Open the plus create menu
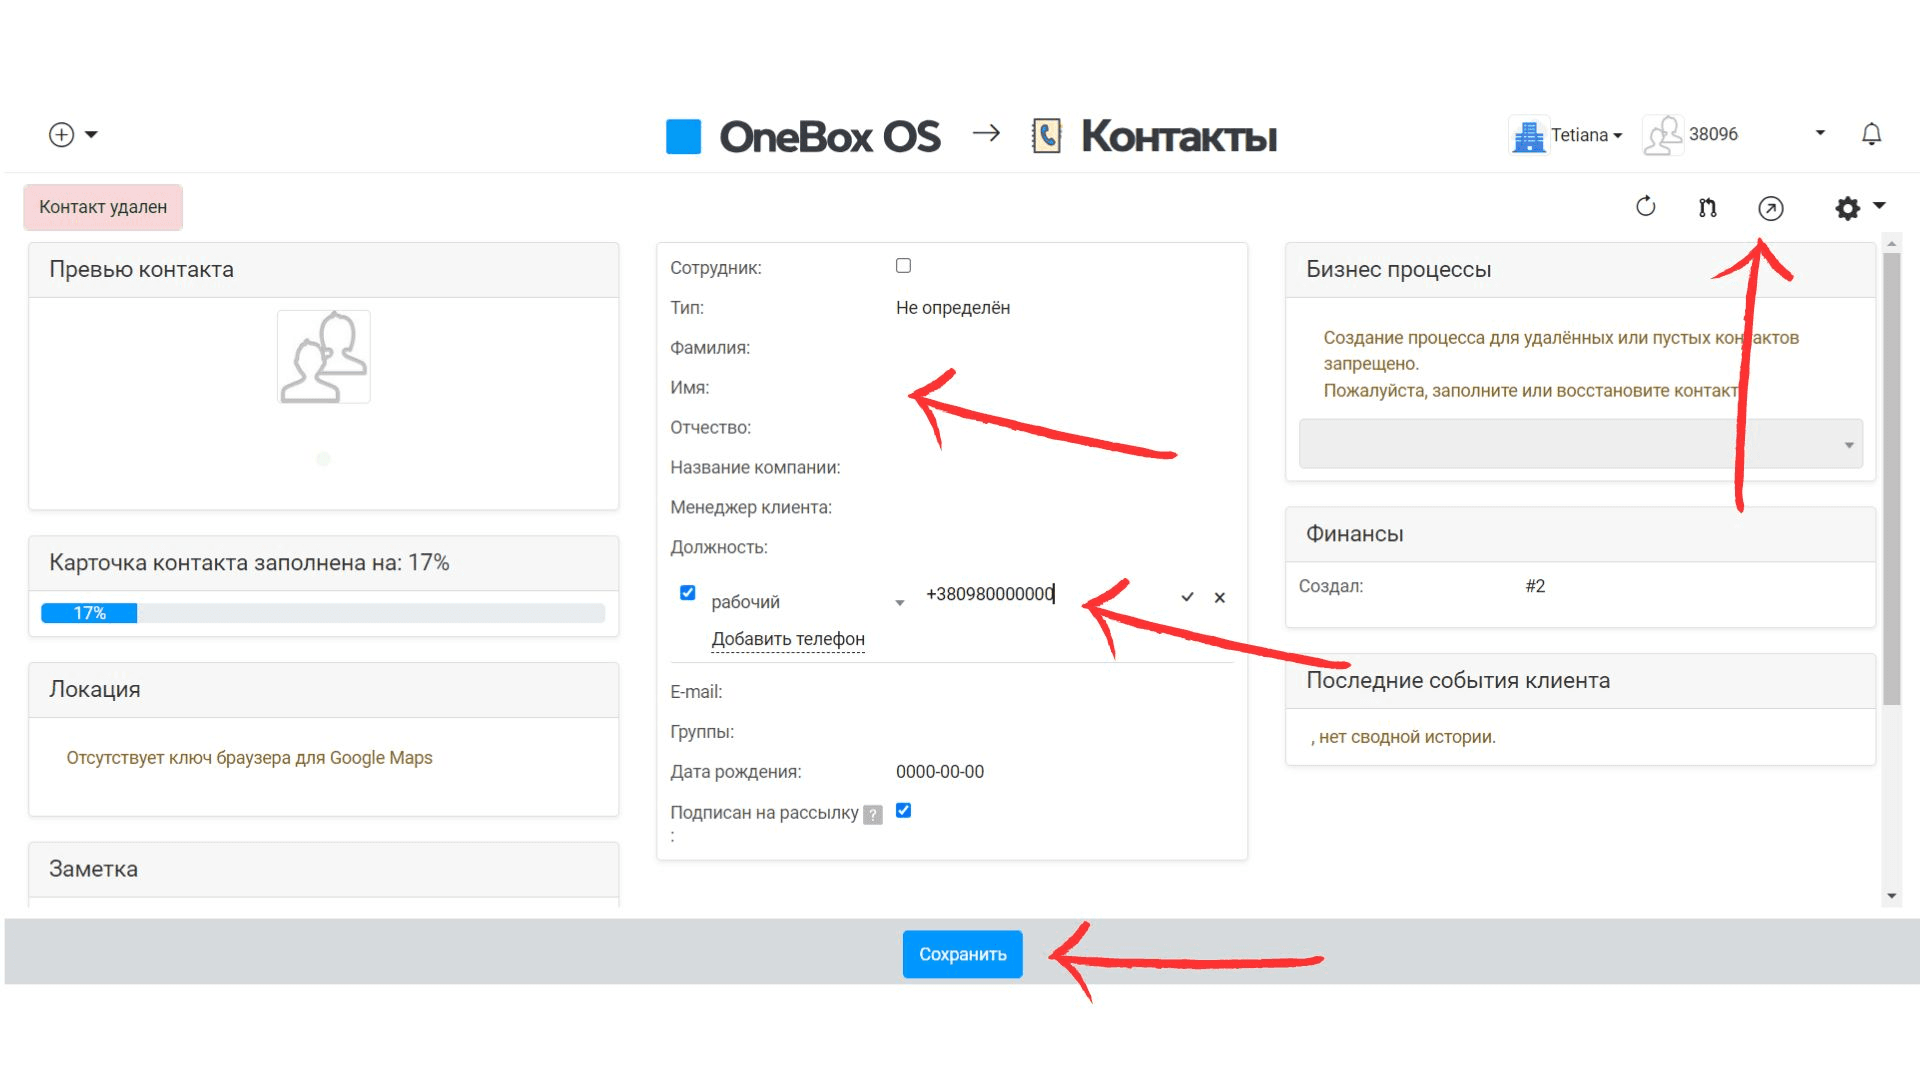Screen dimensions: 1920x1080 tap(72, 135)
